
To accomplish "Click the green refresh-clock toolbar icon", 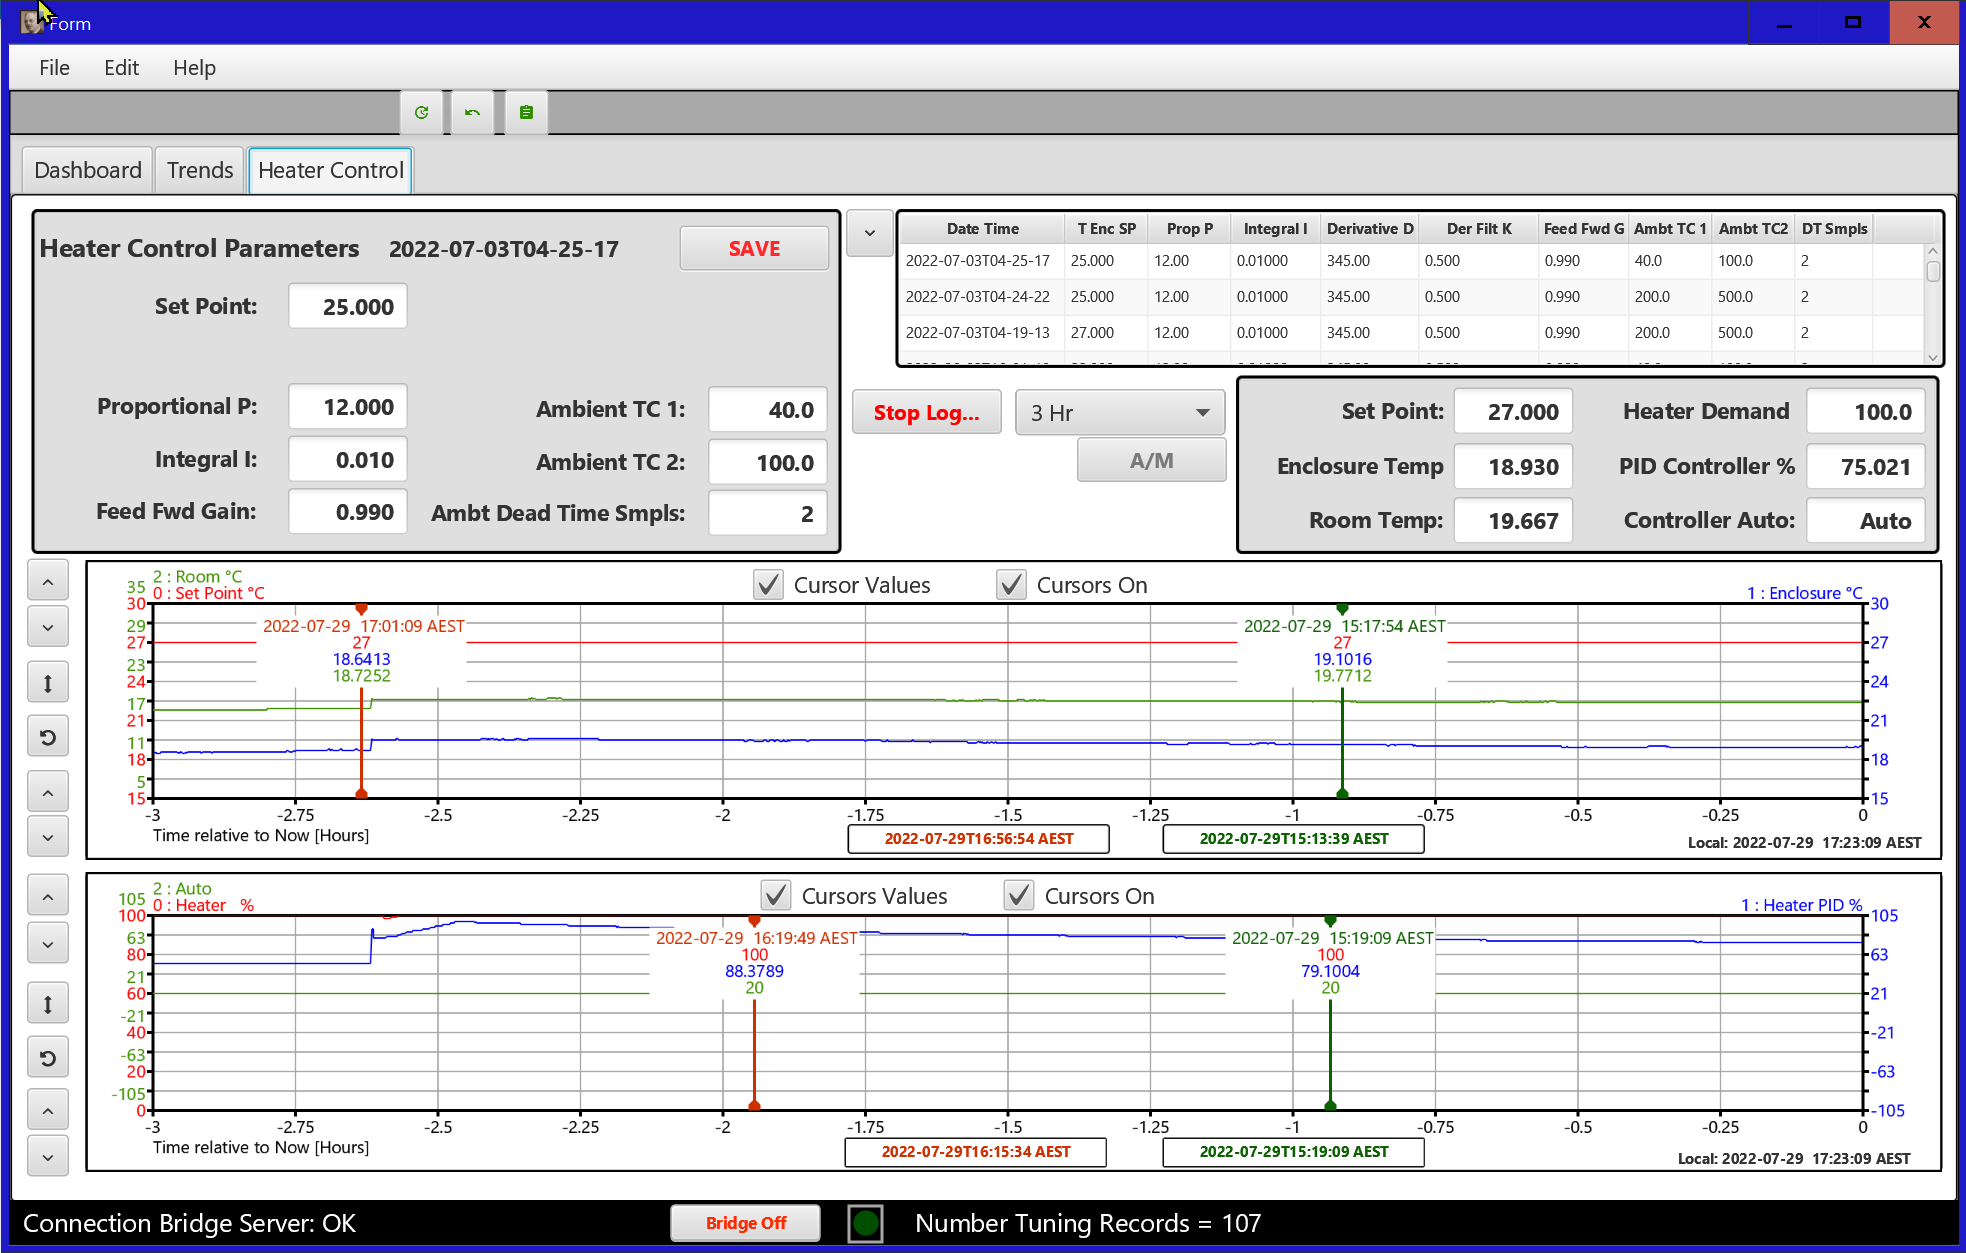I will [422, 113].
